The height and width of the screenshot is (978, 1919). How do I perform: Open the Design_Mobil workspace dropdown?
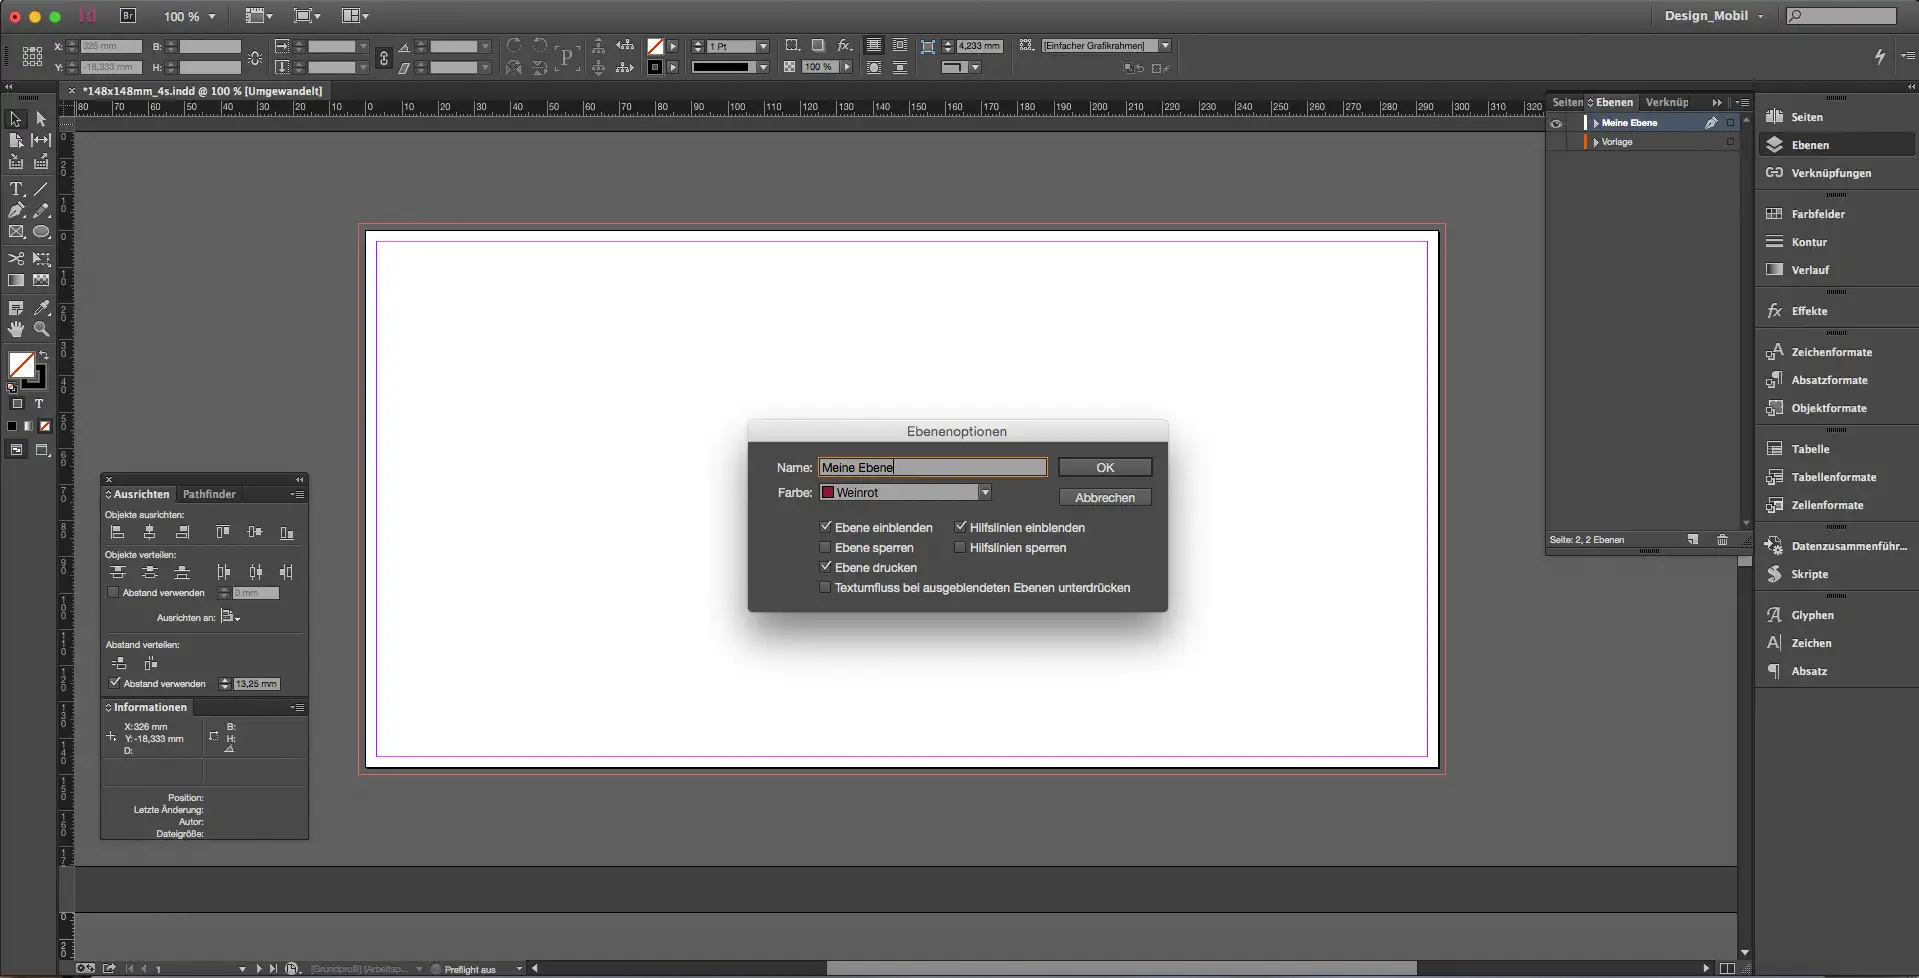point(1714,16)
